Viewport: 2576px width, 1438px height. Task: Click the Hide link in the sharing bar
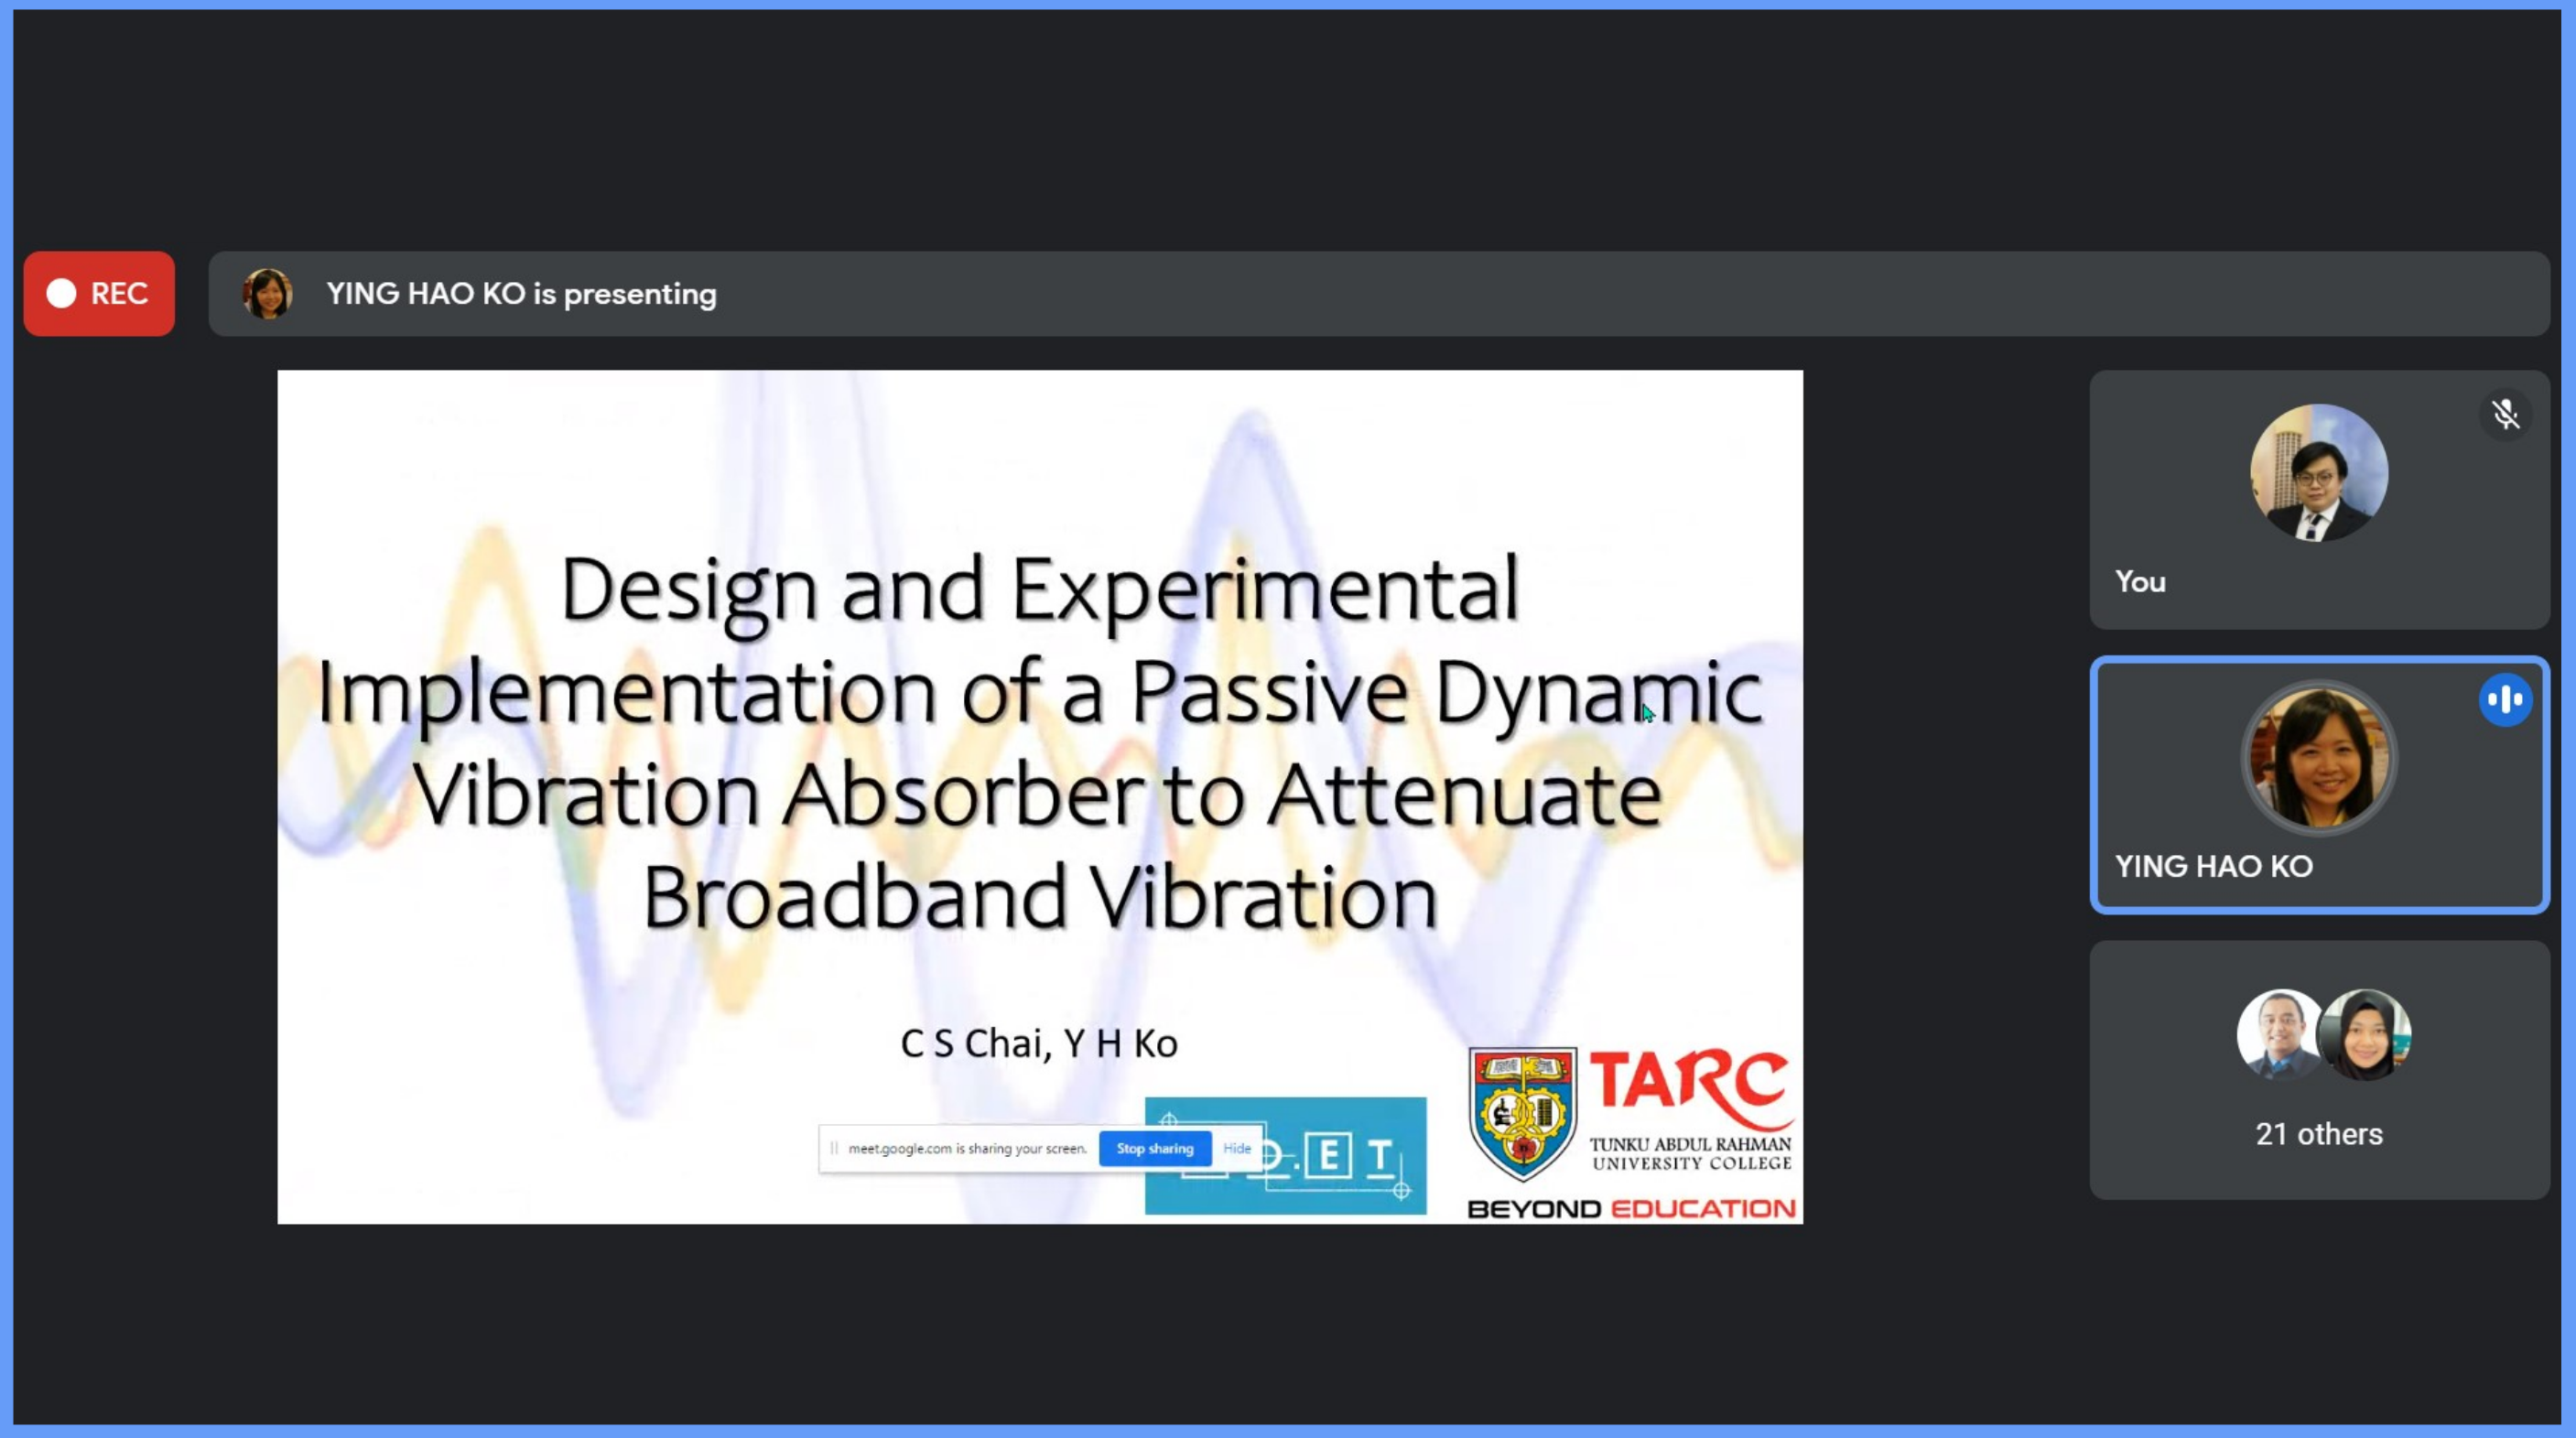click(x=1237, y=1148)
